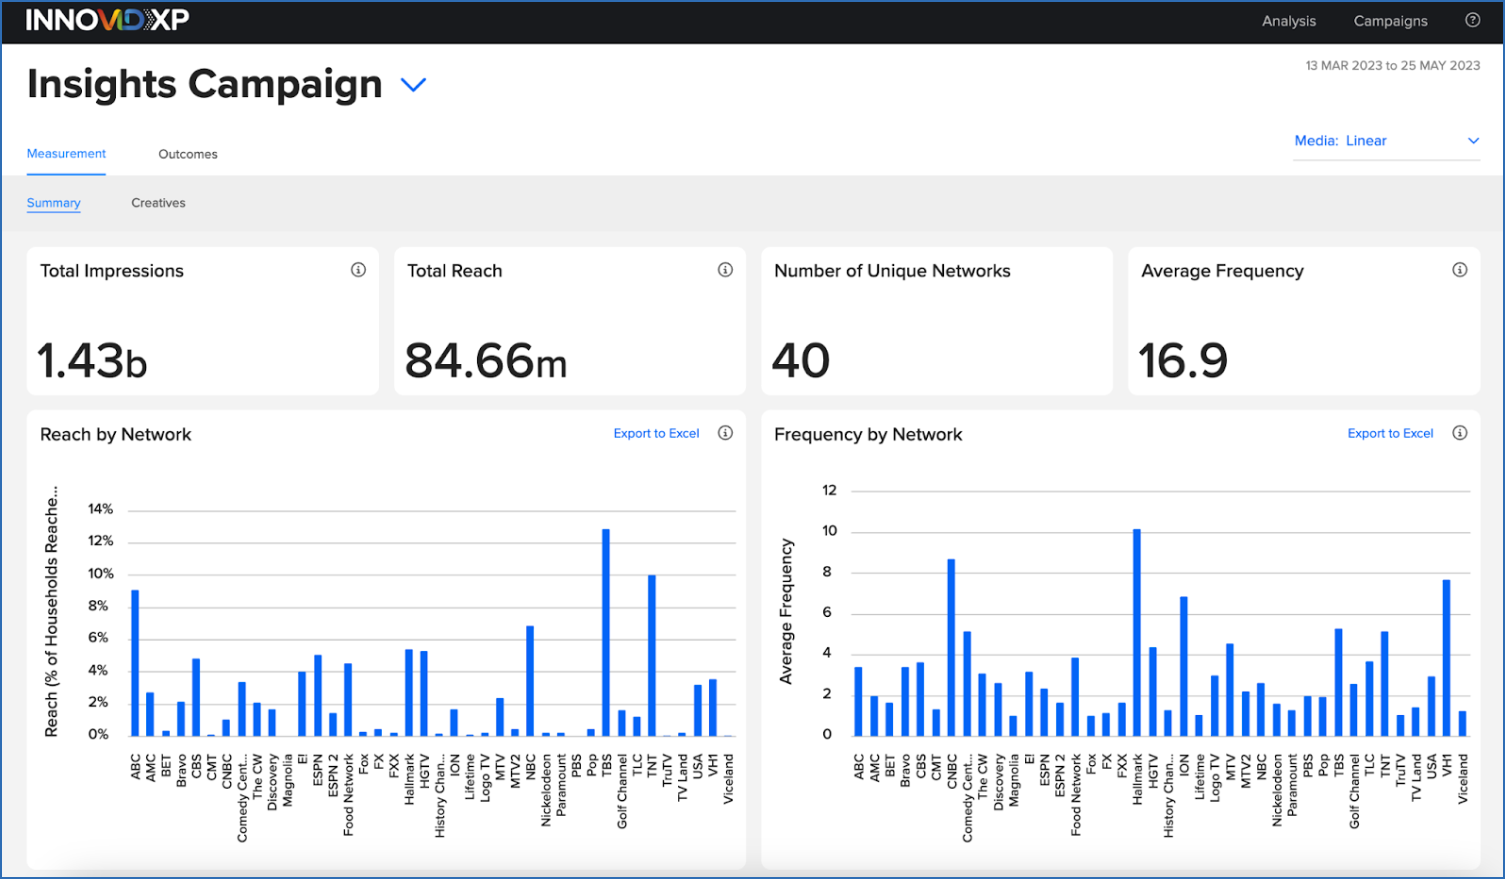Open the Creatives tab

pyautogui.click(x=157, y=202)
